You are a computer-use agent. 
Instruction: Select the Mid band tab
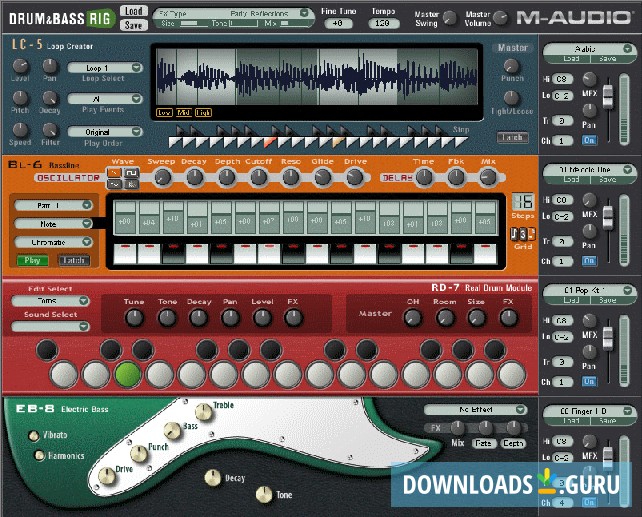(x=184, y=113)
